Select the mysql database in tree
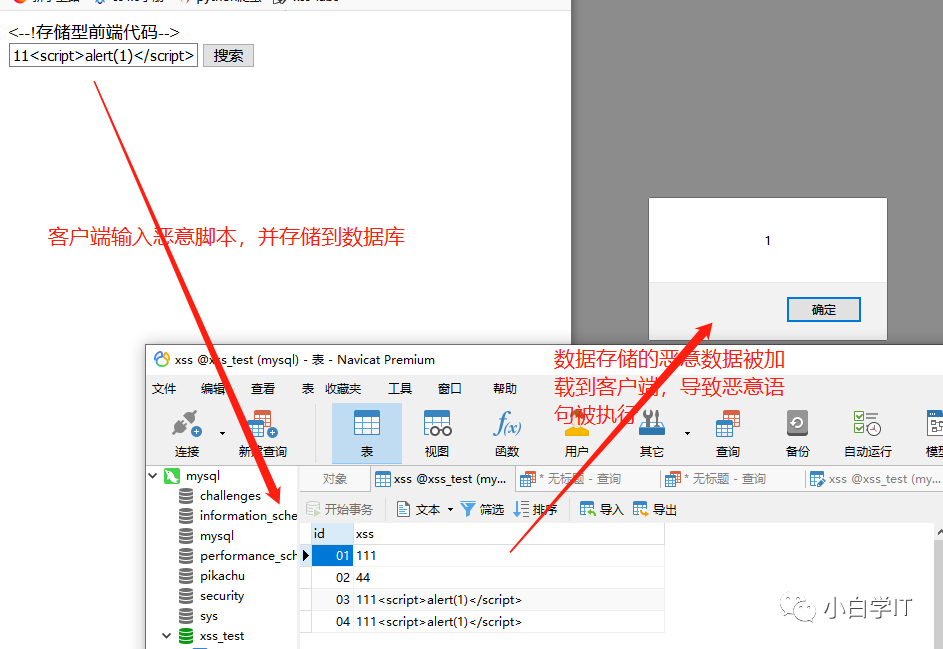 217,536
